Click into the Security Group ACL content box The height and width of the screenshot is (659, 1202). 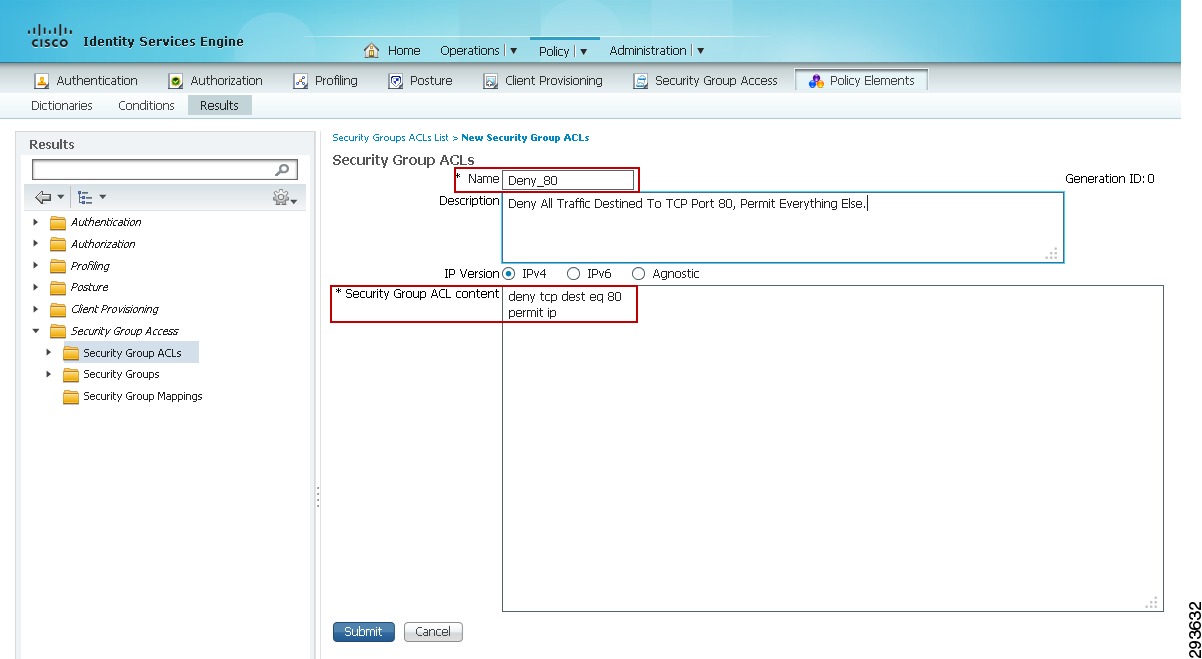pos(832,448)
